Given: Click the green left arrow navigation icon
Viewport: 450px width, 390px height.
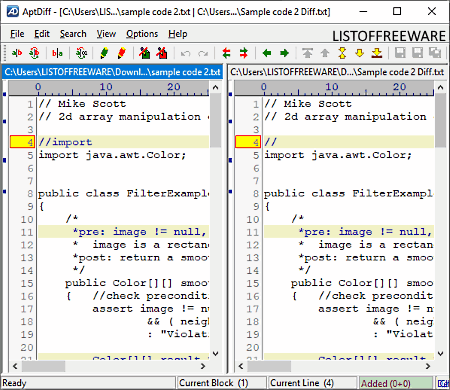Looking at the screenshot, I should (267, 53).
